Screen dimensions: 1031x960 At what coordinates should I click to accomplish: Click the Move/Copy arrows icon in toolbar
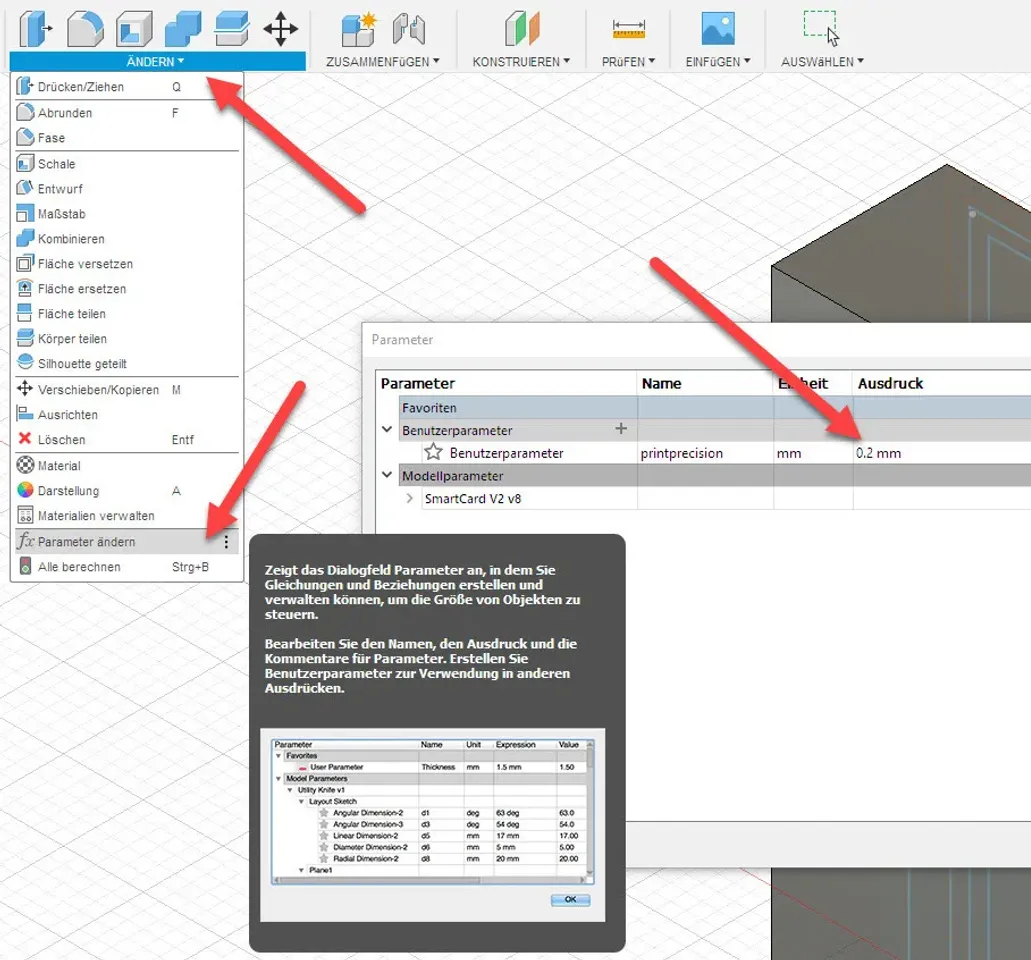coord(281,28)
